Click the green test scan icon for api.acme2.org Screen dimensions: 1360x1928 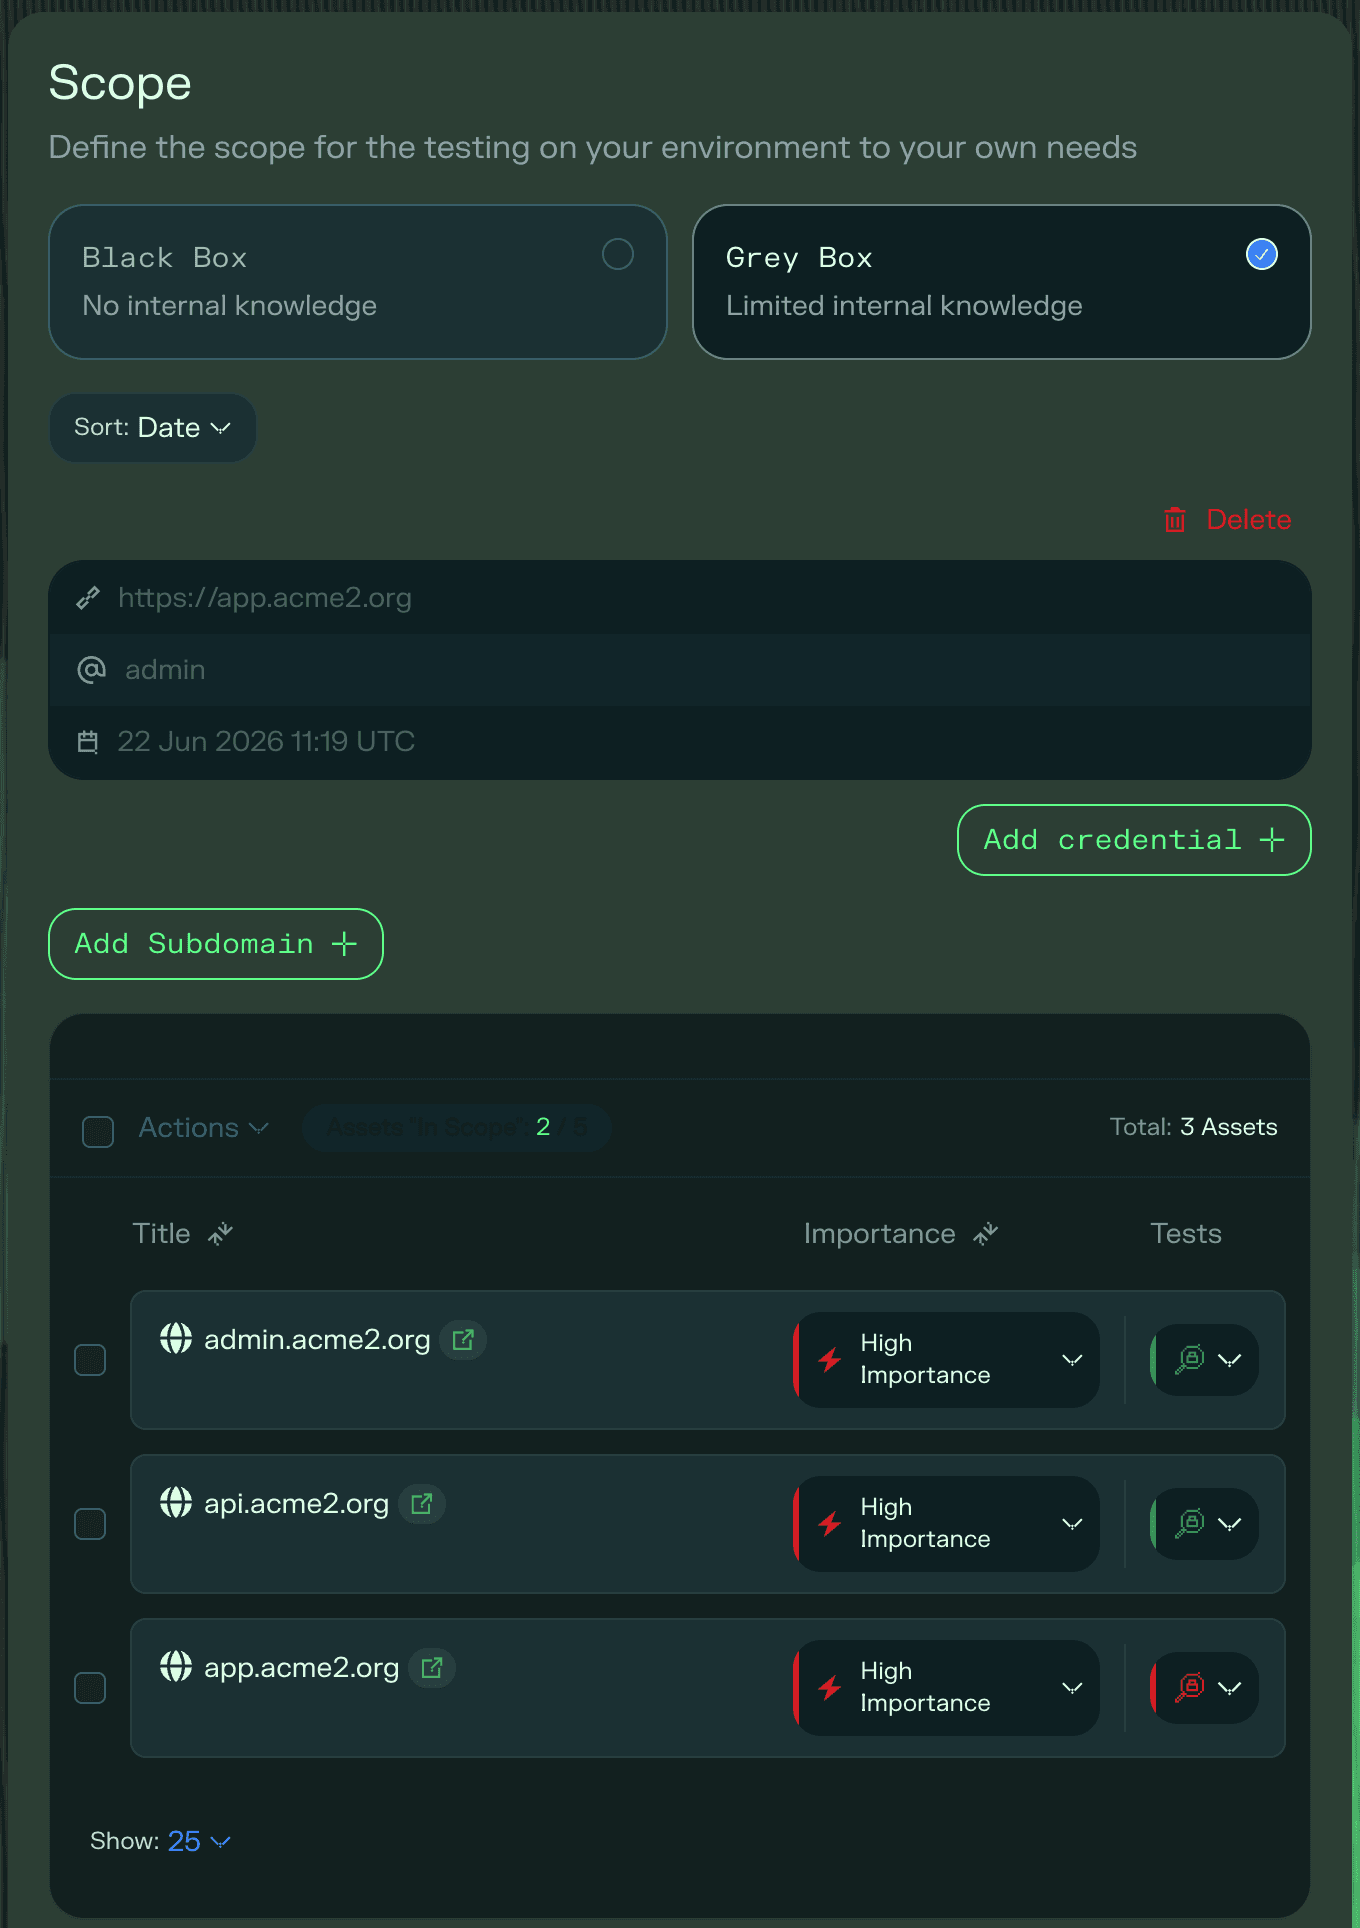1189,1524
